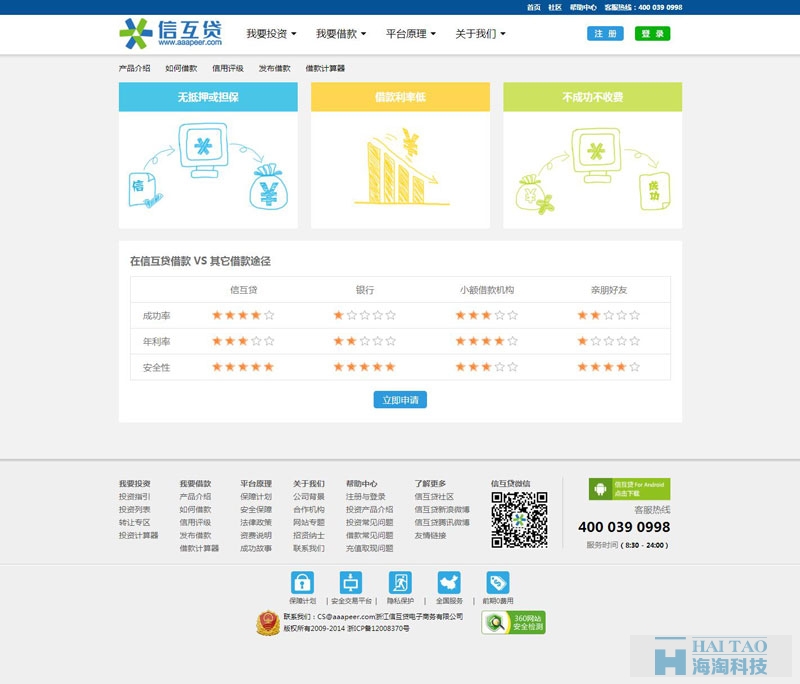This screenshot has height=684, width=800.
Task: Click the 信互贷微信 QR code
Action: 519,520
